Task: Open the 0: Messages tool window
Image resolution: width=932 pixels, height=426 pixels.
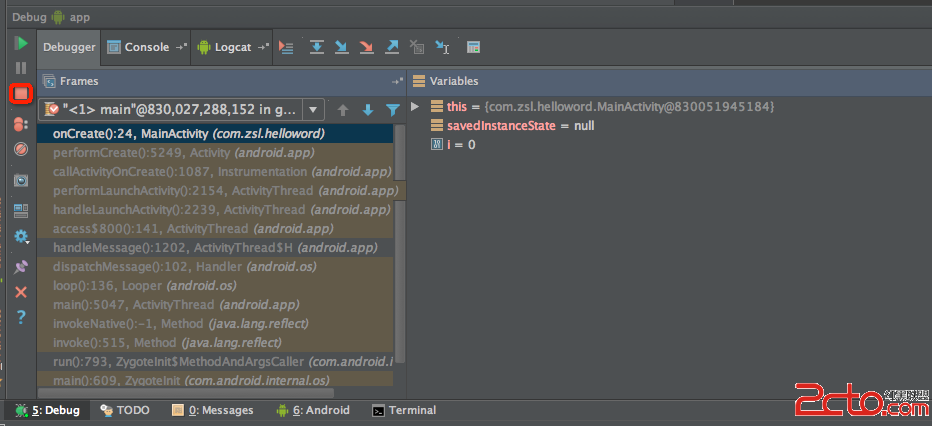Action: (212, 410)
